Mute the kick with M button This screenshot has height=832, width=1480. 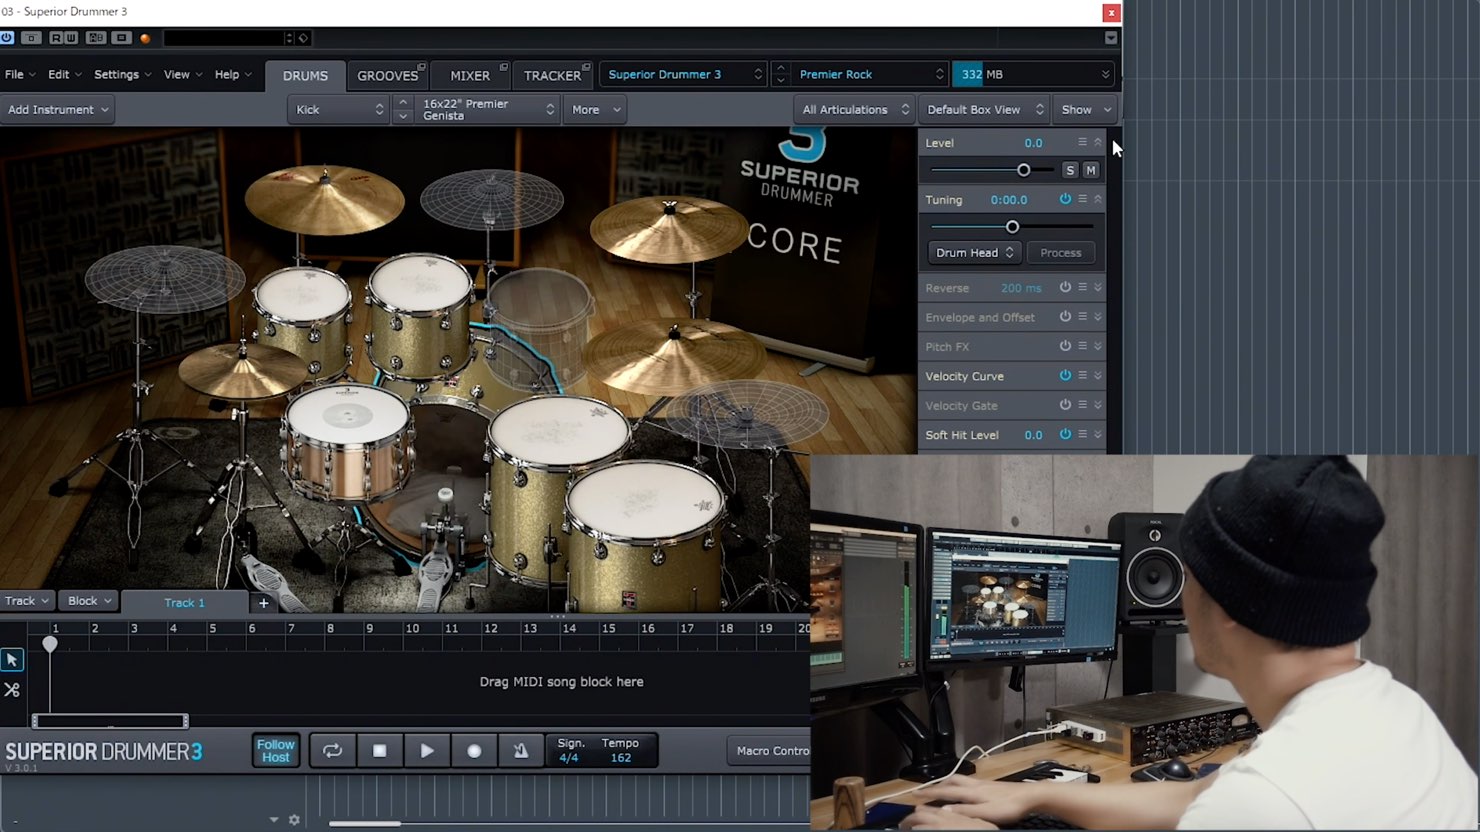point(1091,170)
